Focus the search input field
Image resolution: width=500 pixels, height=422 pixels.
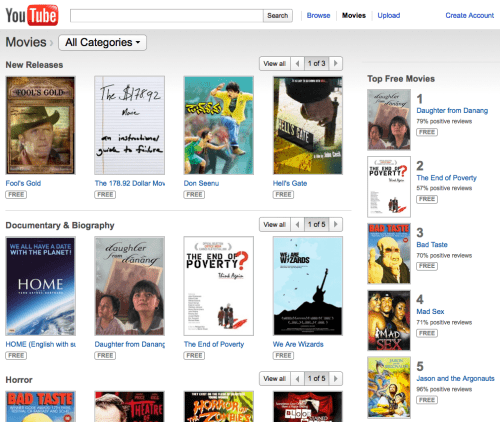[166, 16]
